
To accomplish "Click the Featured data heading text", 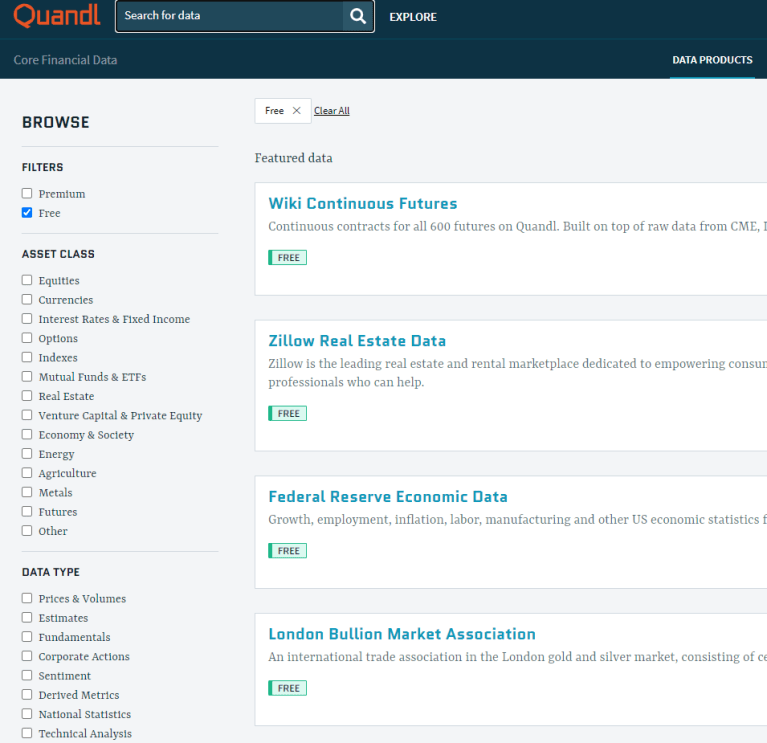I will [293, 158].
